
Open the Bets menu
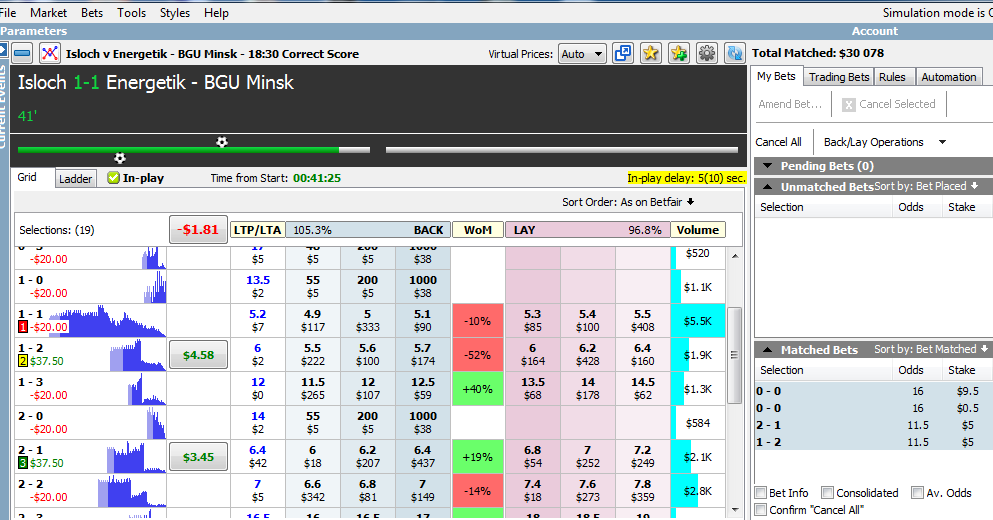[x=92, y=13]
